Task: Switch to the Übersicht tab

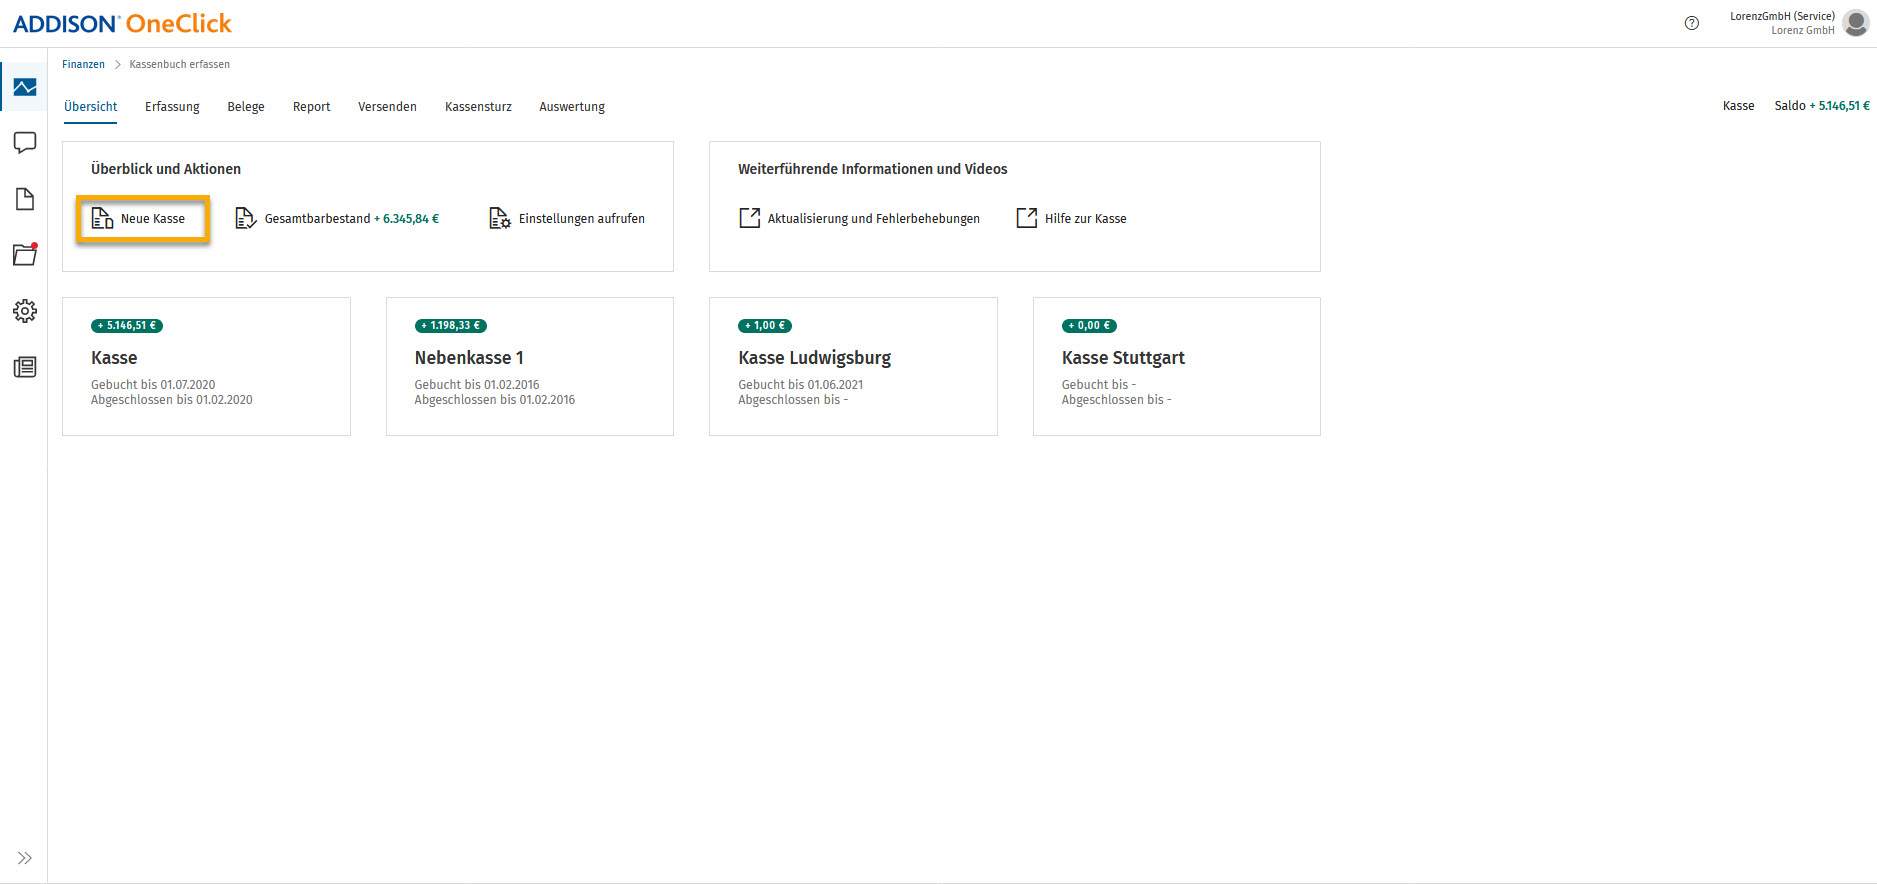Action: point(90,107)
